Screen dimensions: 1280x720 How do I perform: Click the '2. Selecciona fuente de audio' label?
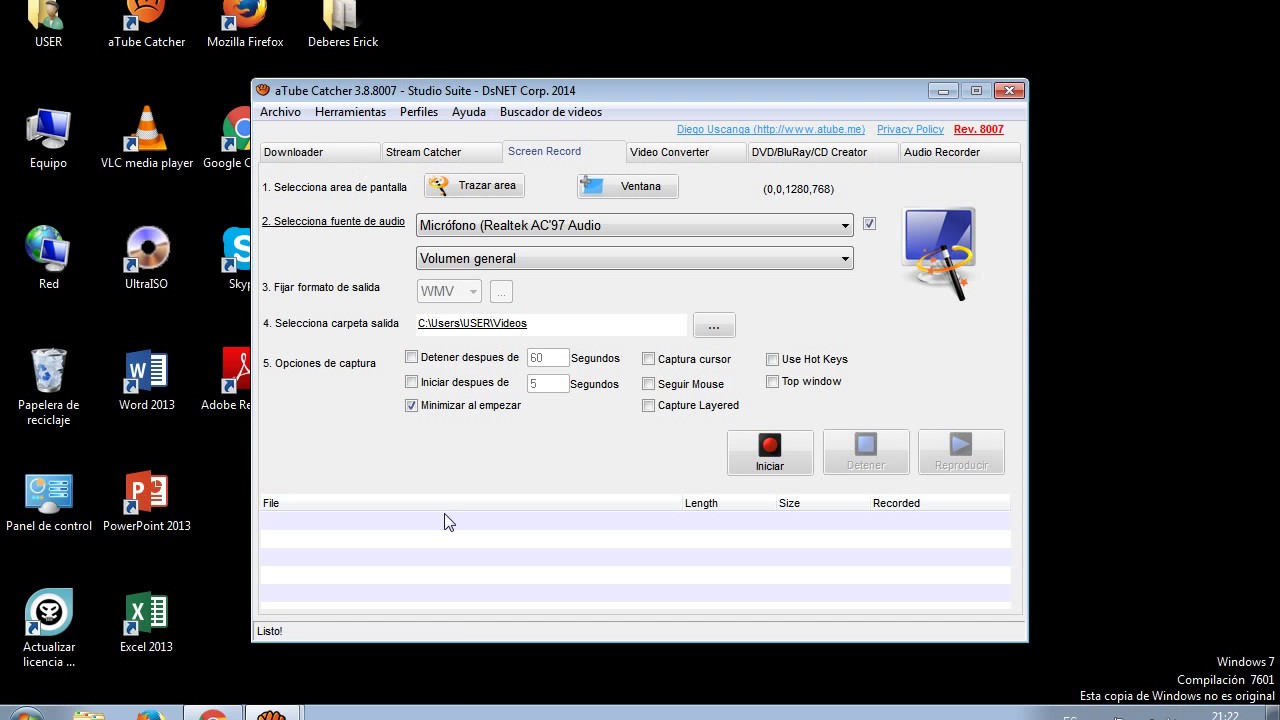click(x=333, y=221)
